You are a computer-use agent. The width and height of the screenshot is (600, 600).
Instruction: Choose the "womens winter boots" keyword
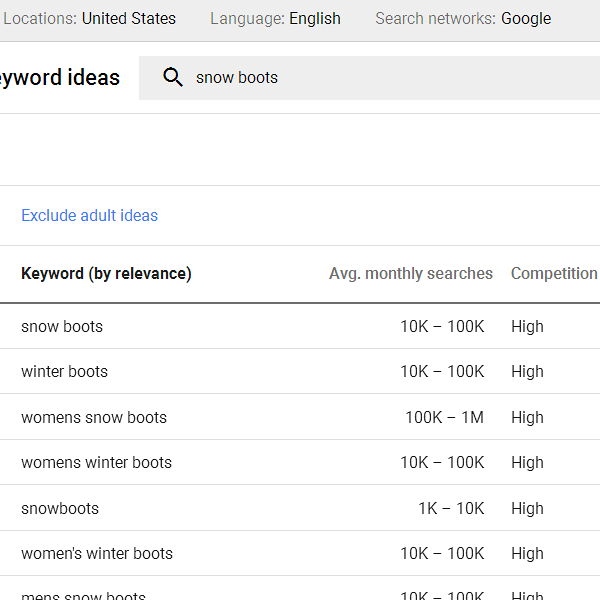click(96, 462)
